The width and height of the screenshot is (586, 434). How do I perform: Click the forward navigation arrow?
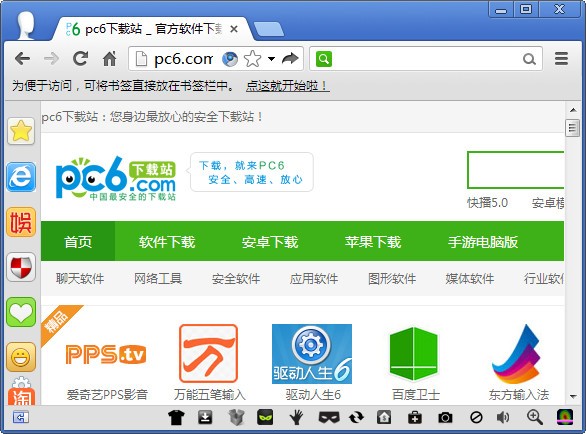coord(51,59)
